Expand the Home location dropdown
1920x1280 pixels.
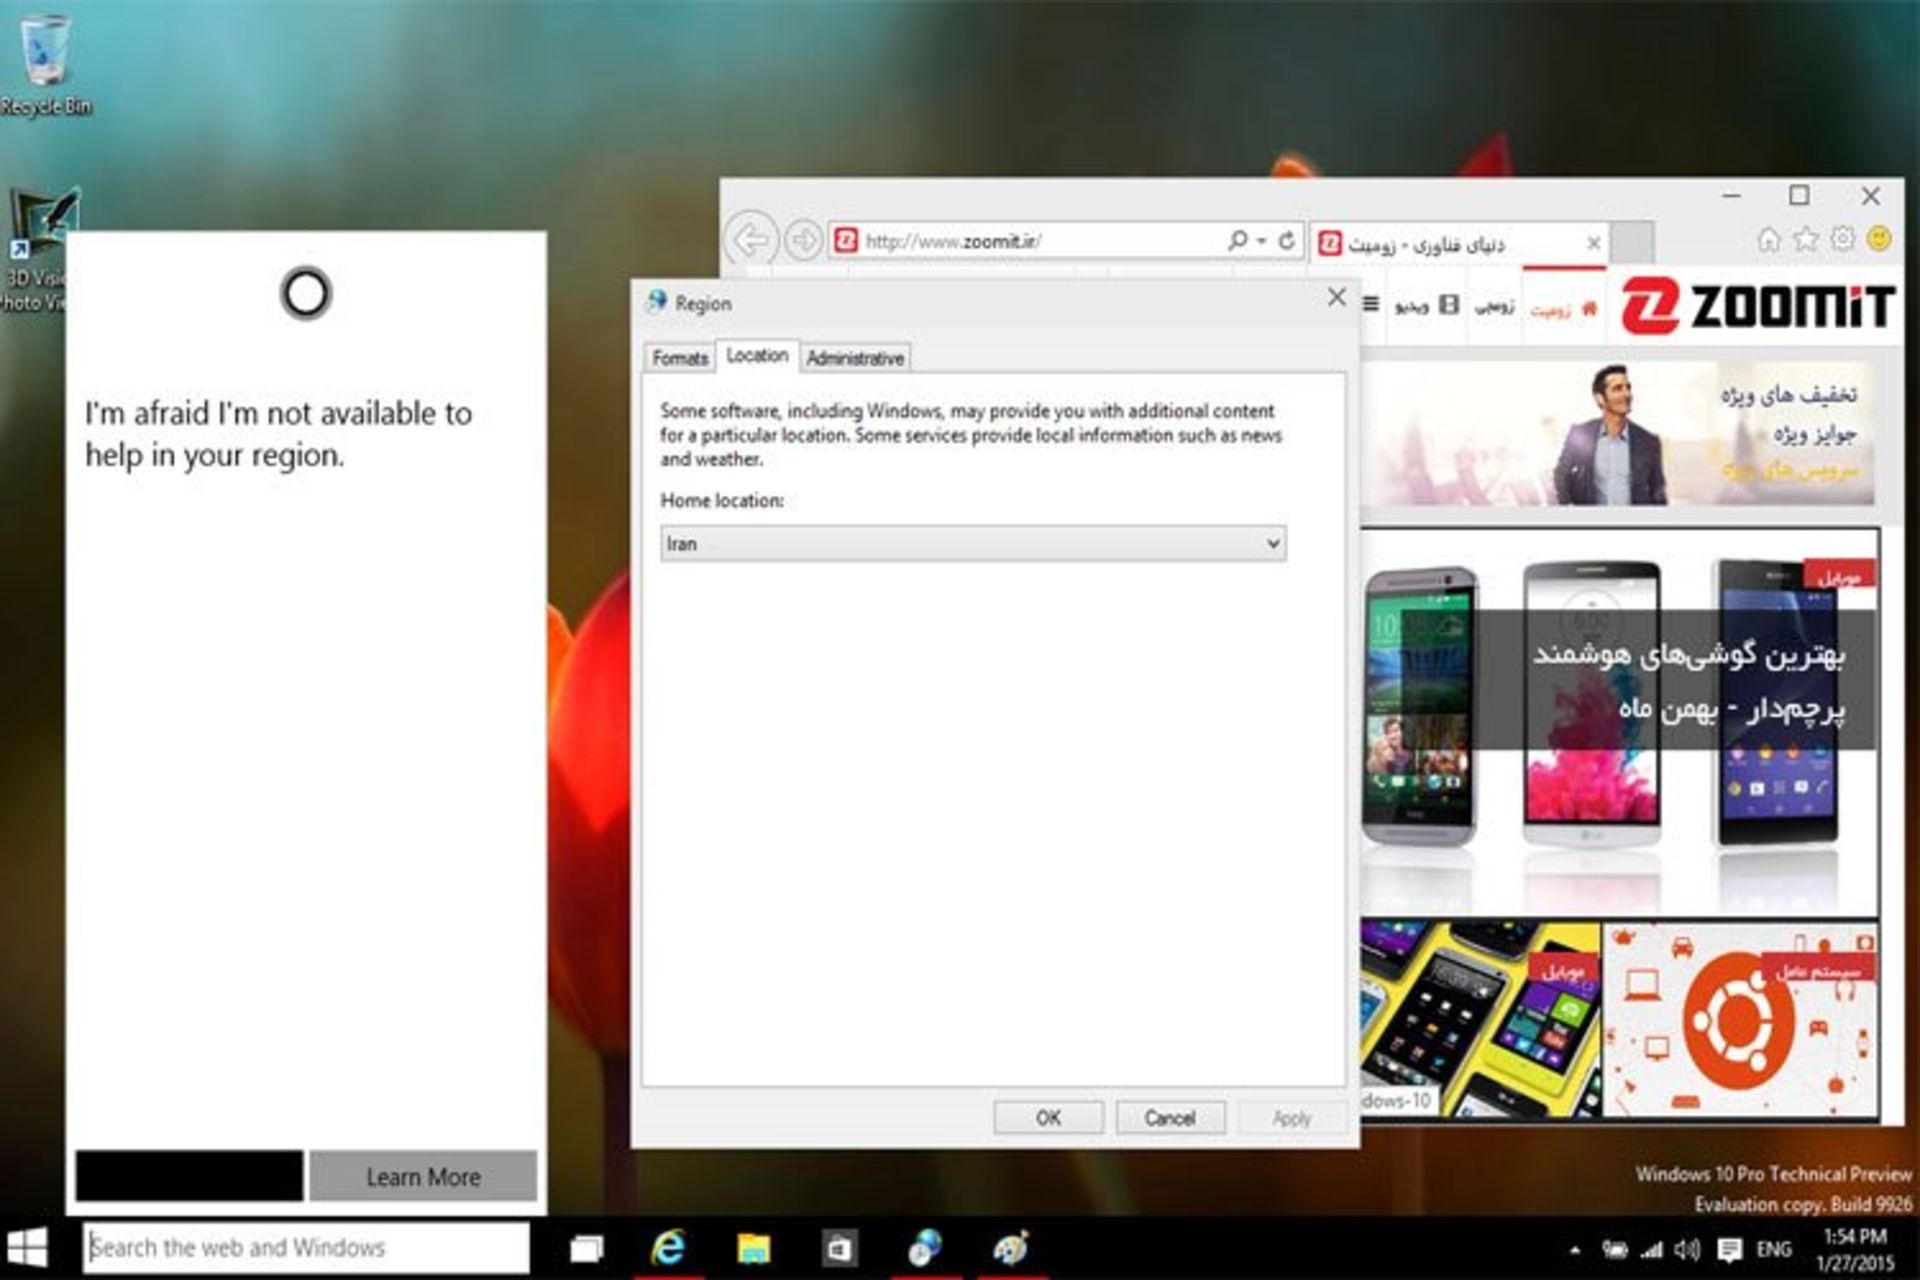pyautogui.click(x=1273, y=543)
